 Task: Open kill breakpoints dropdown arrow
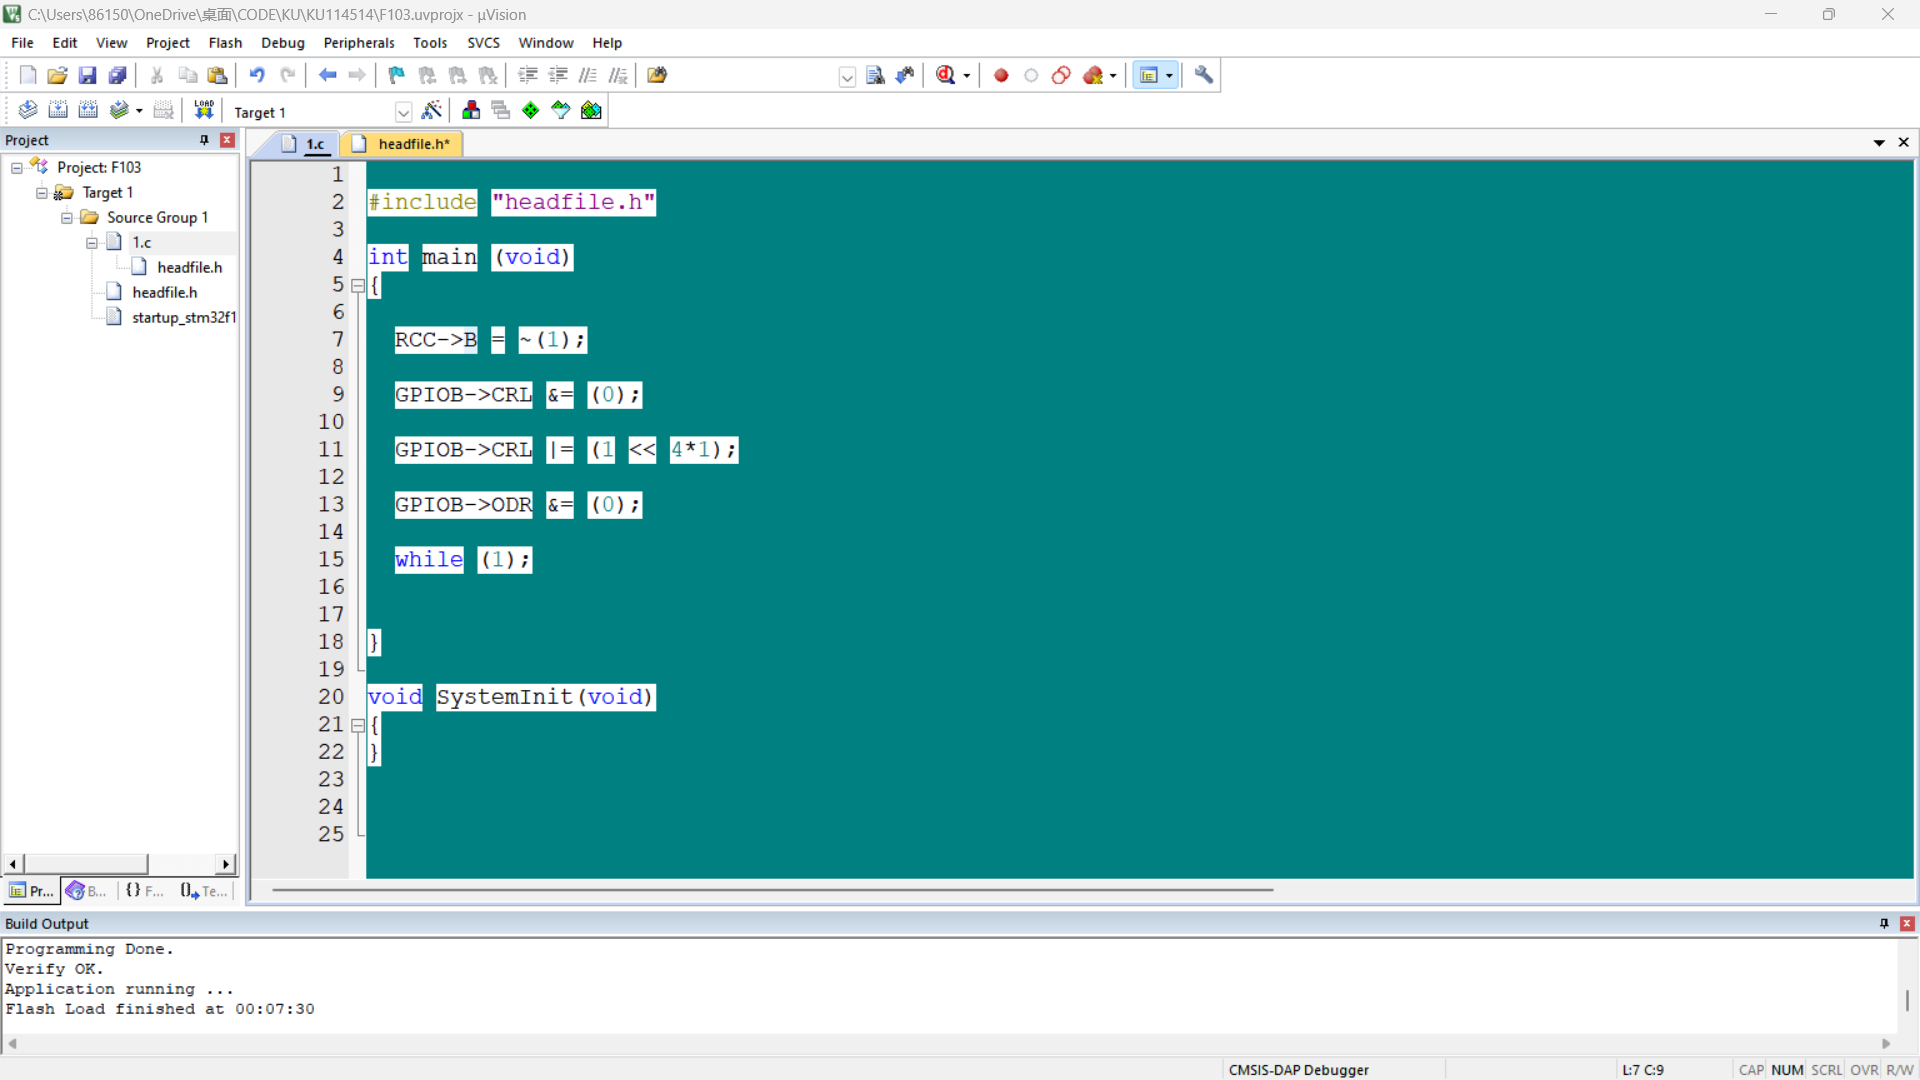[1113, 76]
